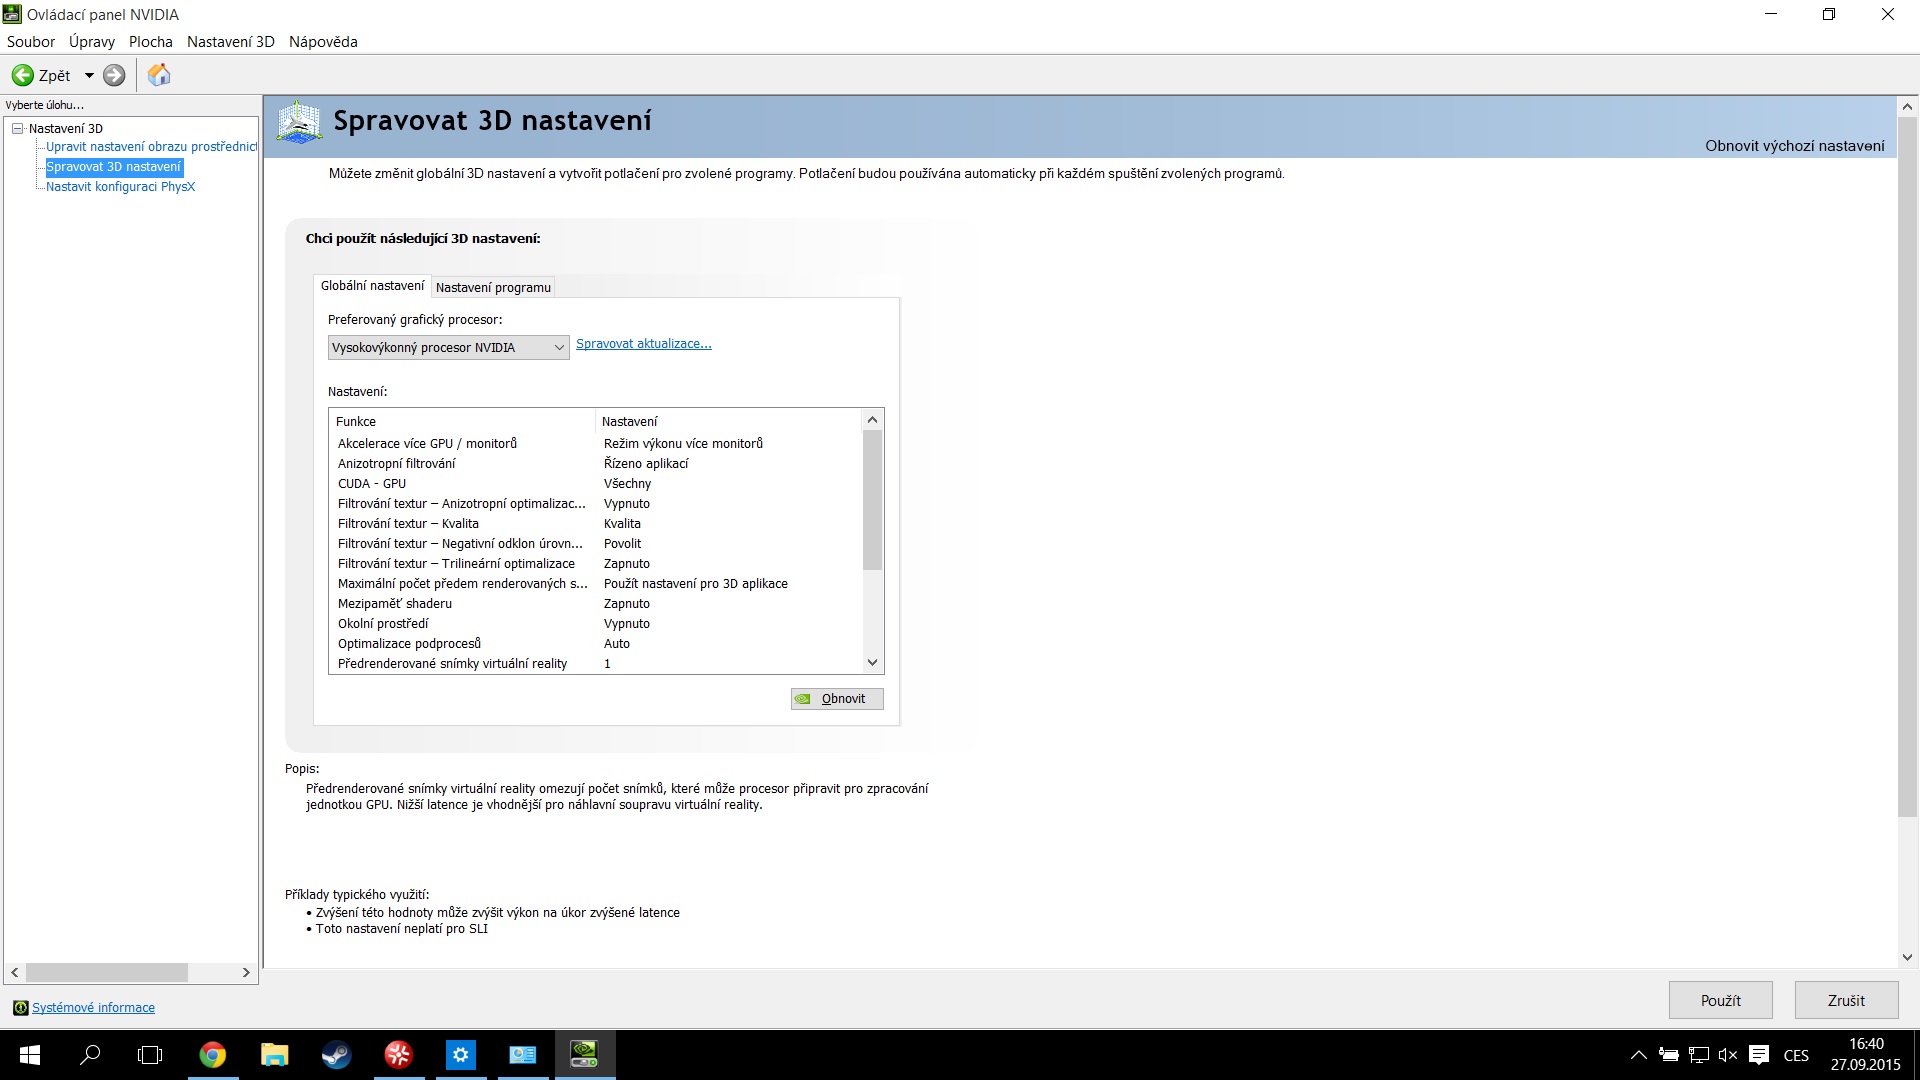Open the preferred graphics processor dropdown
Viewport: 1920px width, 1080px height.
[x=448, y=347]
